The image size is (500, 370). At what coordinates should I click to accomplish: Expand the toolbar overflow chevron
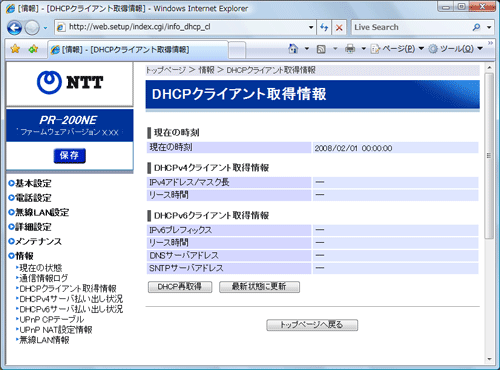coord(490,43)
